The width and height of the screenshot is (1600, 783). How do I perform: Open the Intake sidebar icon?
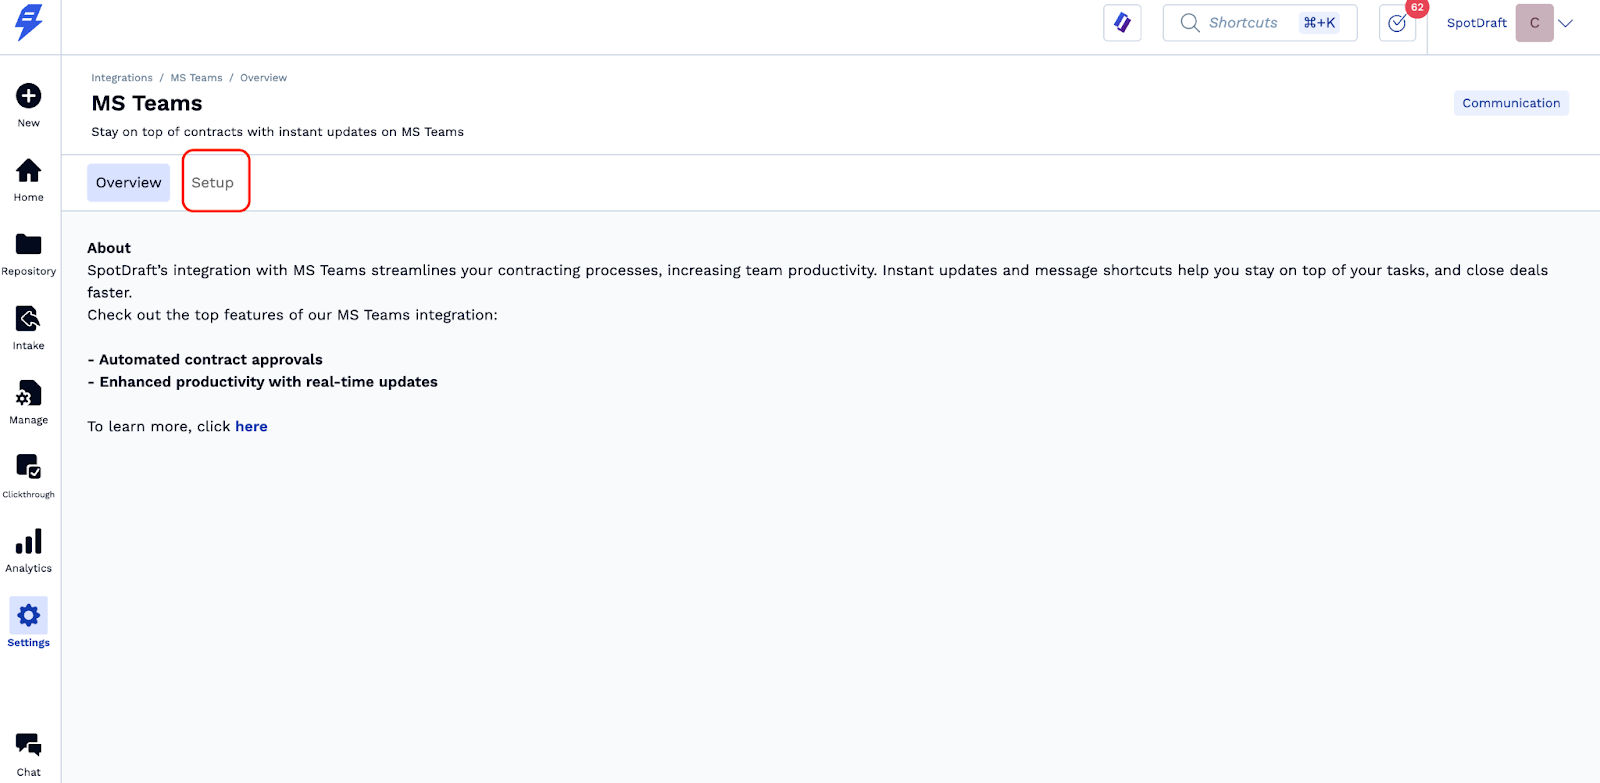[x=29, y=319]
